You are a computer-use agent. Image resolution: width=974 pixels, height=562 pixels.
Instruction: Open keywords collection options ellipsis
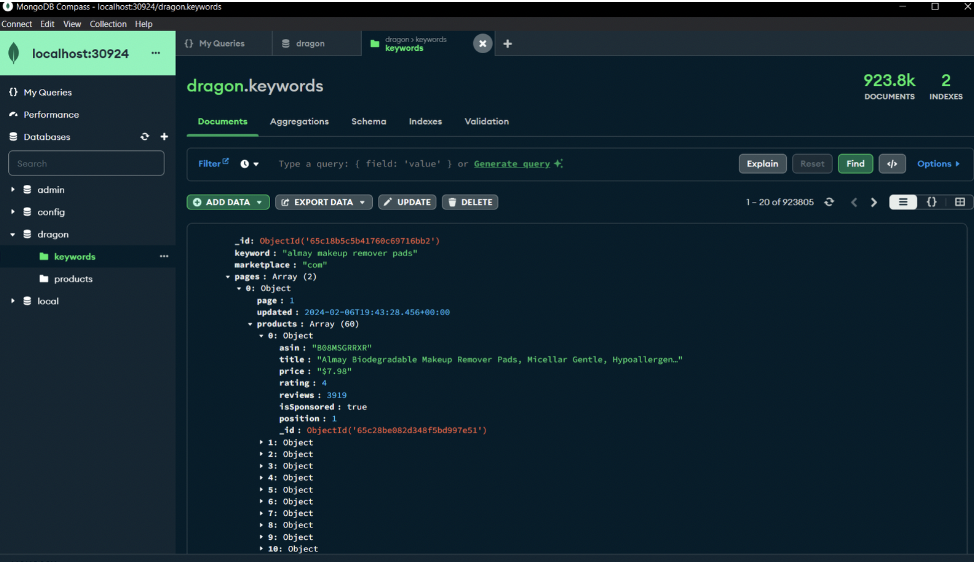click(x=164, y=256)
